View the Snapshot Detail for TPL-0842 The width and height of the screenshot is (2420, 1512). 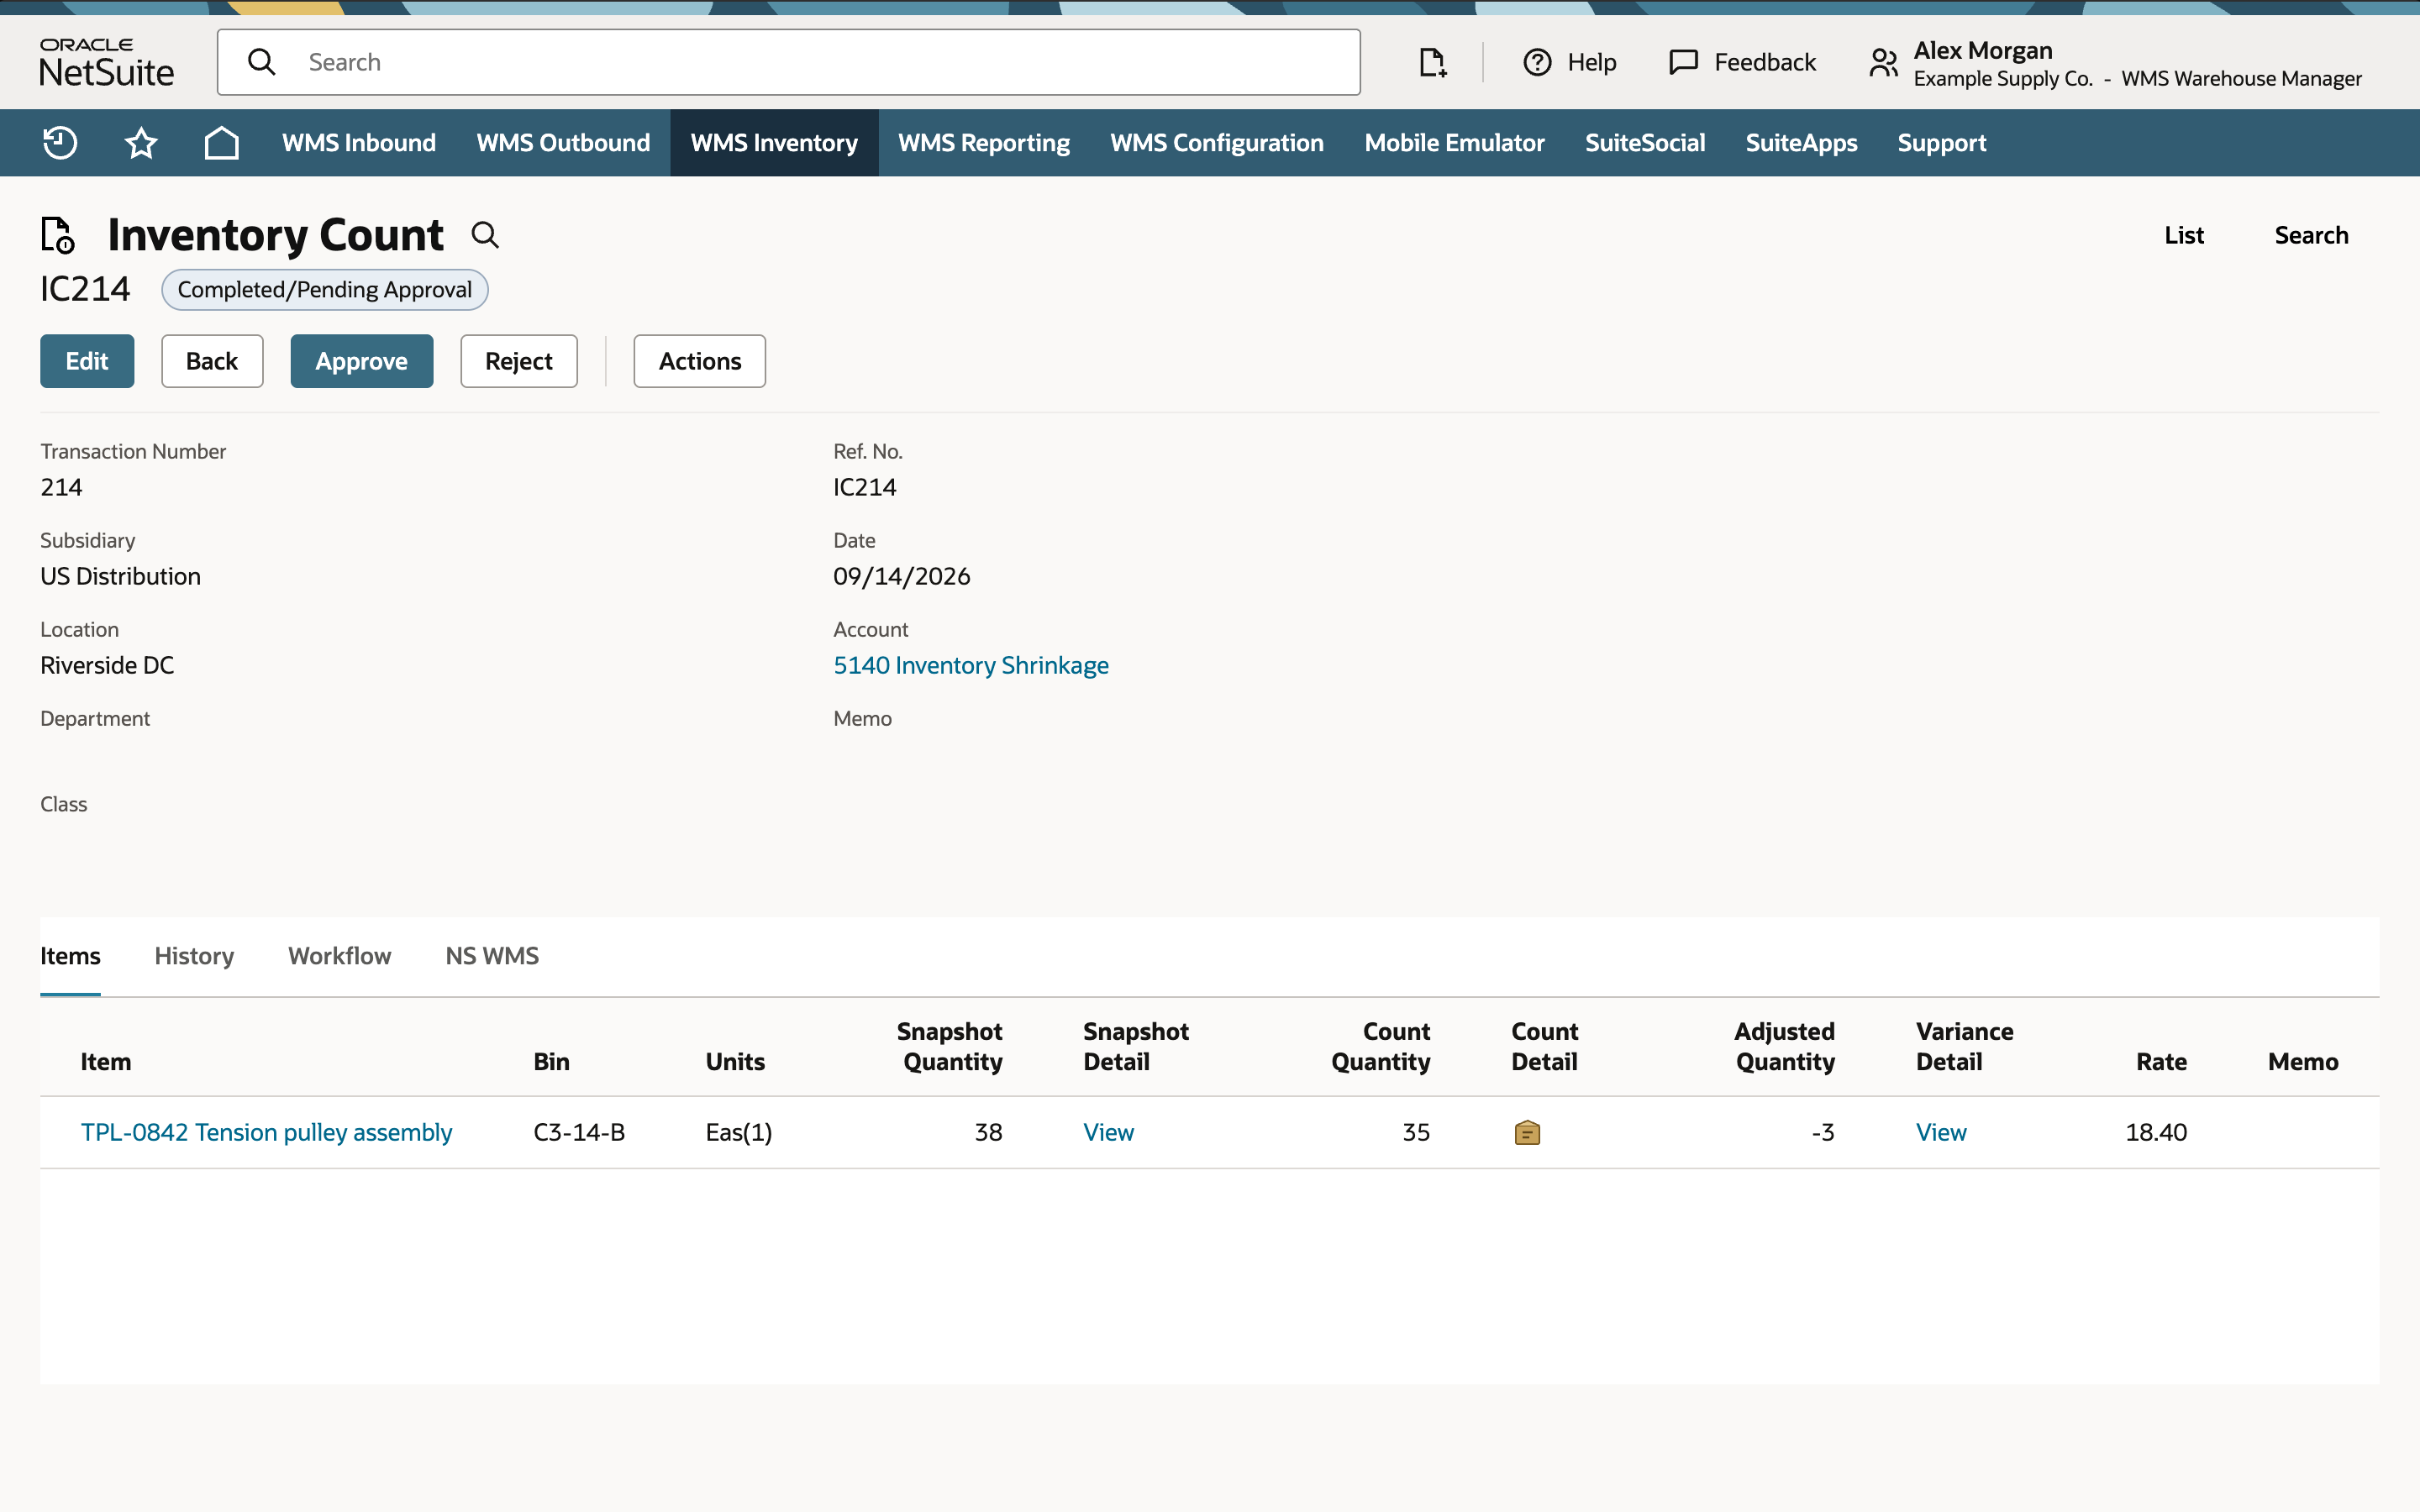(1108, 1132)
